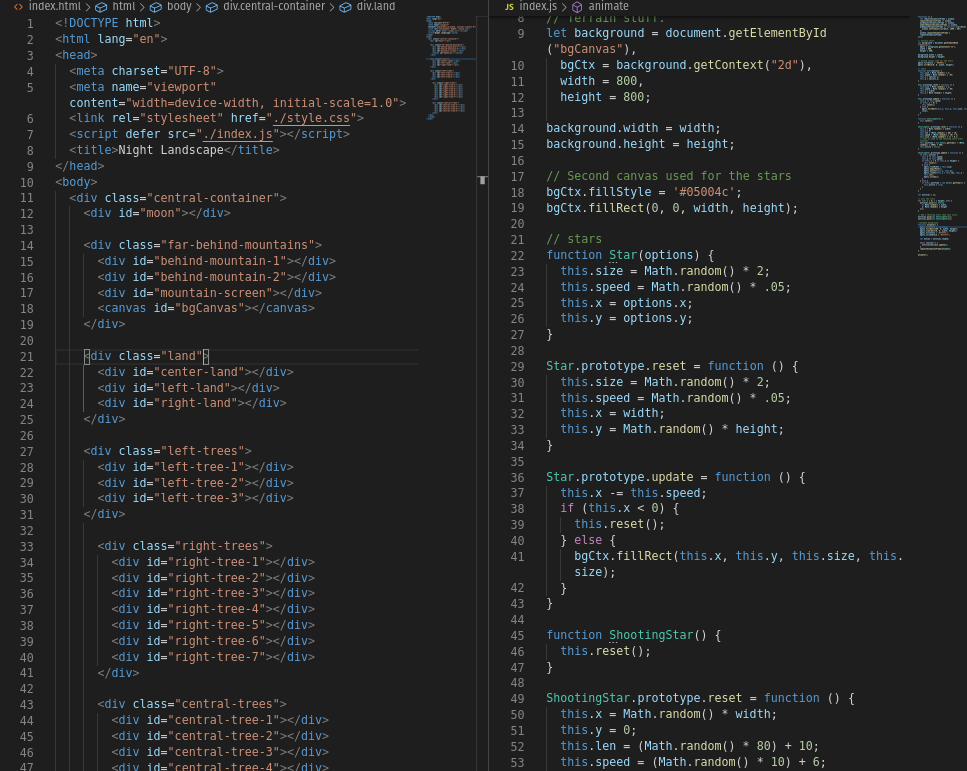967x771 pixels.
Task: Click the index.html minimap
Action: [x=451, y=68]
